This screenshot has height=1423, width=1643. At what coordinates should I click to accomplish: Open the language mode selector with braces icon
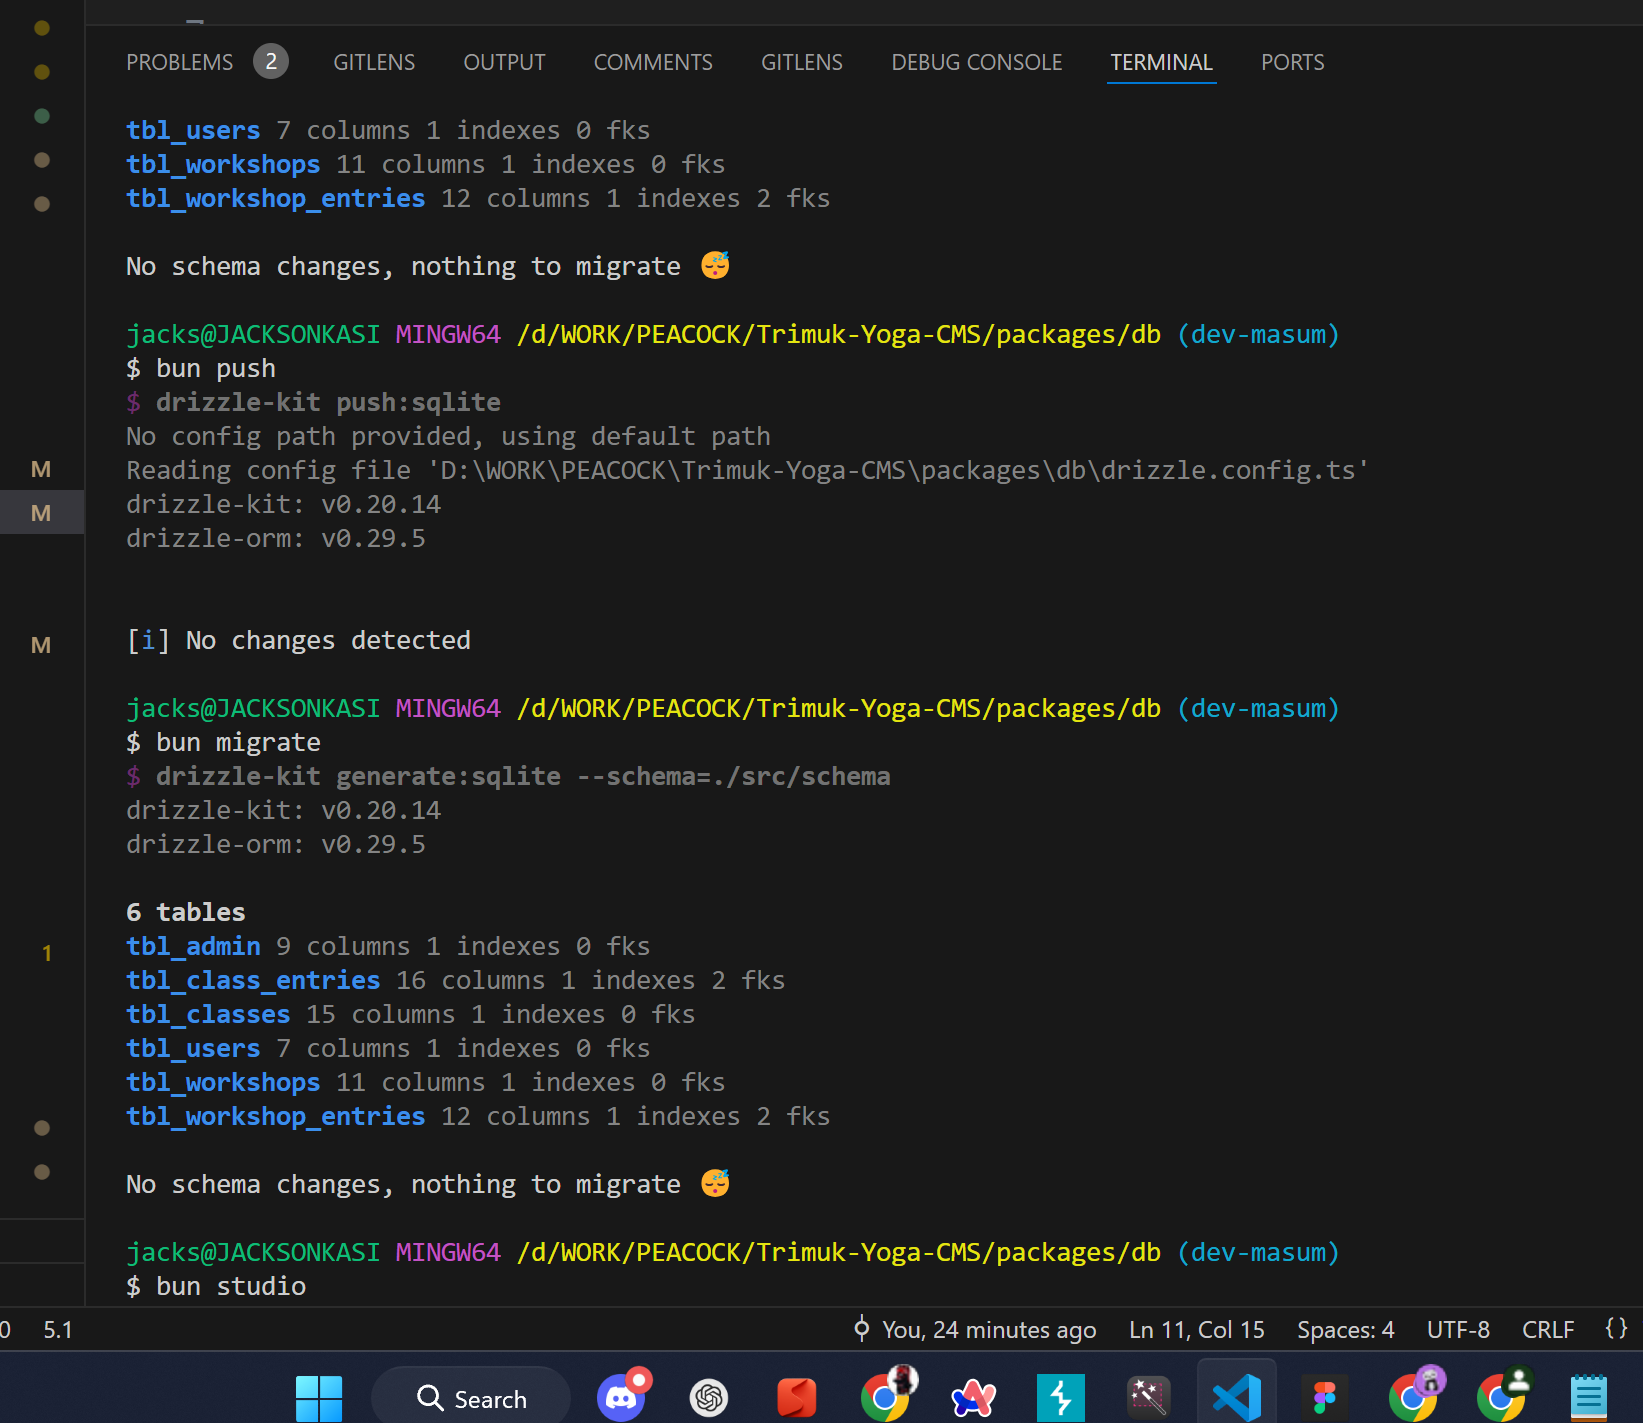pos(1616,1329)
